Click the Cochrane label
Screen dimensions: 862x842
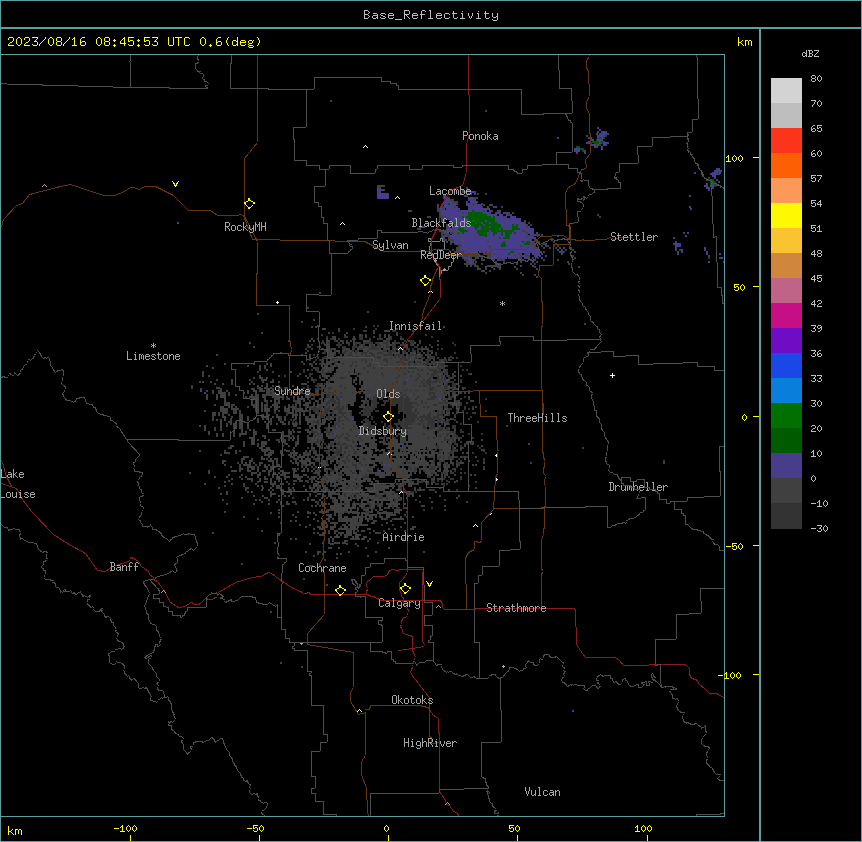point(322,568)
